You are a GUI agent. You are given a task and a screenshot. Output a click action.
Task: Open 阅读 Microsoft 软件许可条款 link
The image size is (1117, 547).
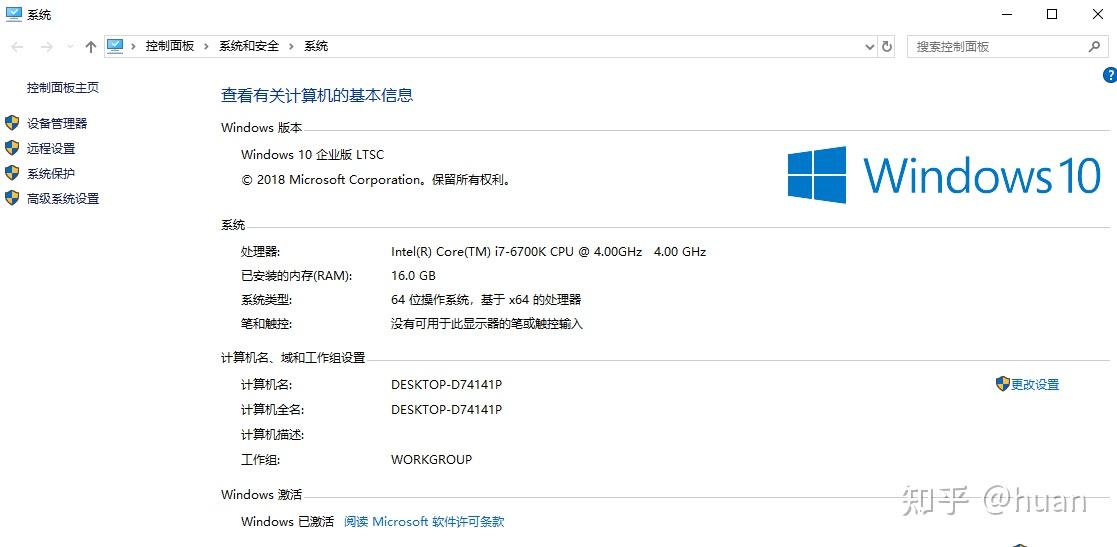coord(424,521)
